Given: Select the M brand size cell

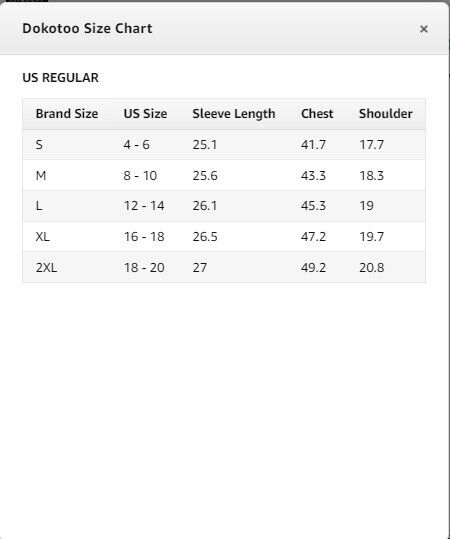Looking at the screenshot, I should (x=41, y=176).
